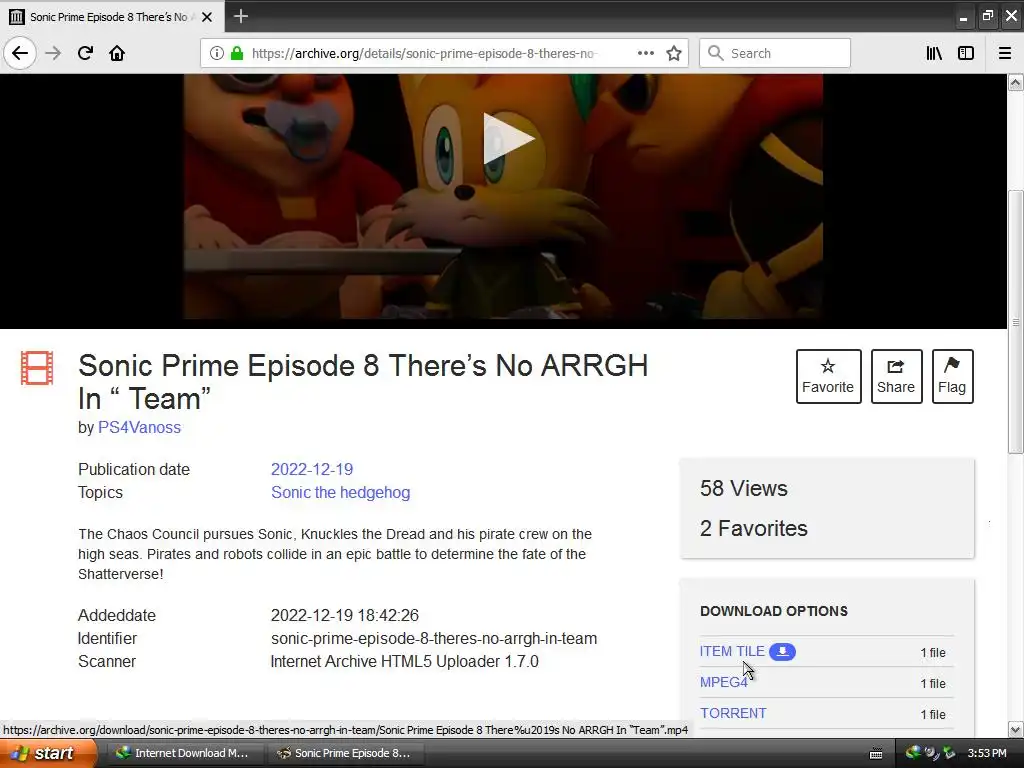Switch to Internet Download Manager taskbar window

(183, 753)
